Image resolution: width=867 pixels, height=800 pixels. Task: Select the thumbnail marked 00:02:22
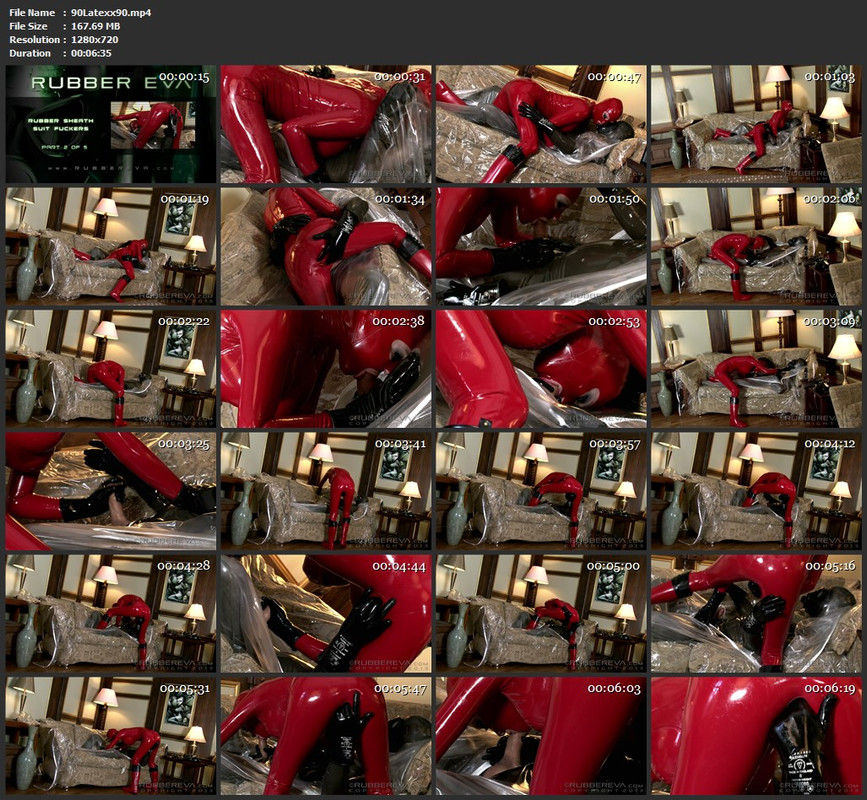(x=111, y=369)
